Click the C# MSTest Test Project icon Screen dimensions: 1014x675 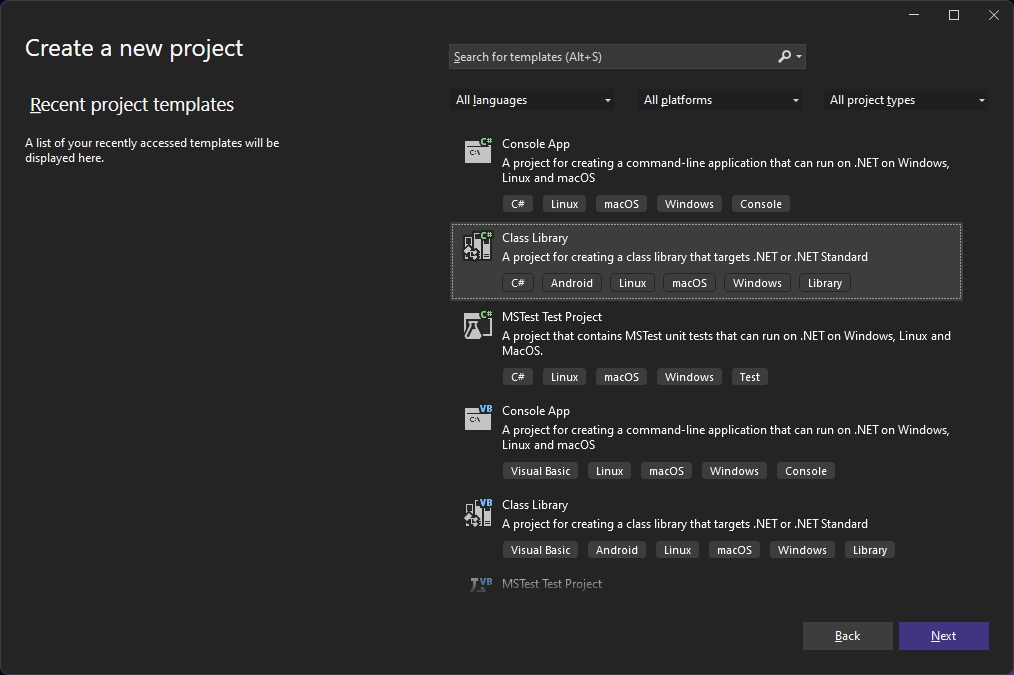pos(478,324)
